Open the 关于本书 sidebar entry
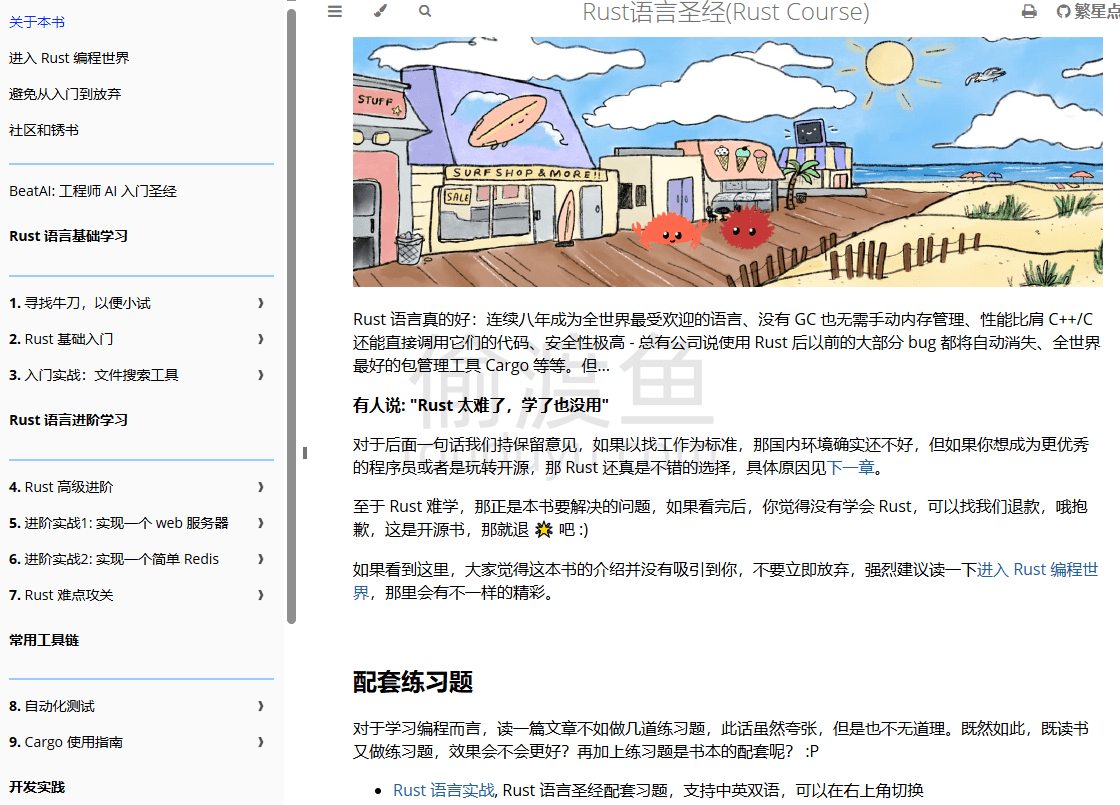The width and height of the screenshot is (1120, 805). pyautogui.click(x=37, y=22)
